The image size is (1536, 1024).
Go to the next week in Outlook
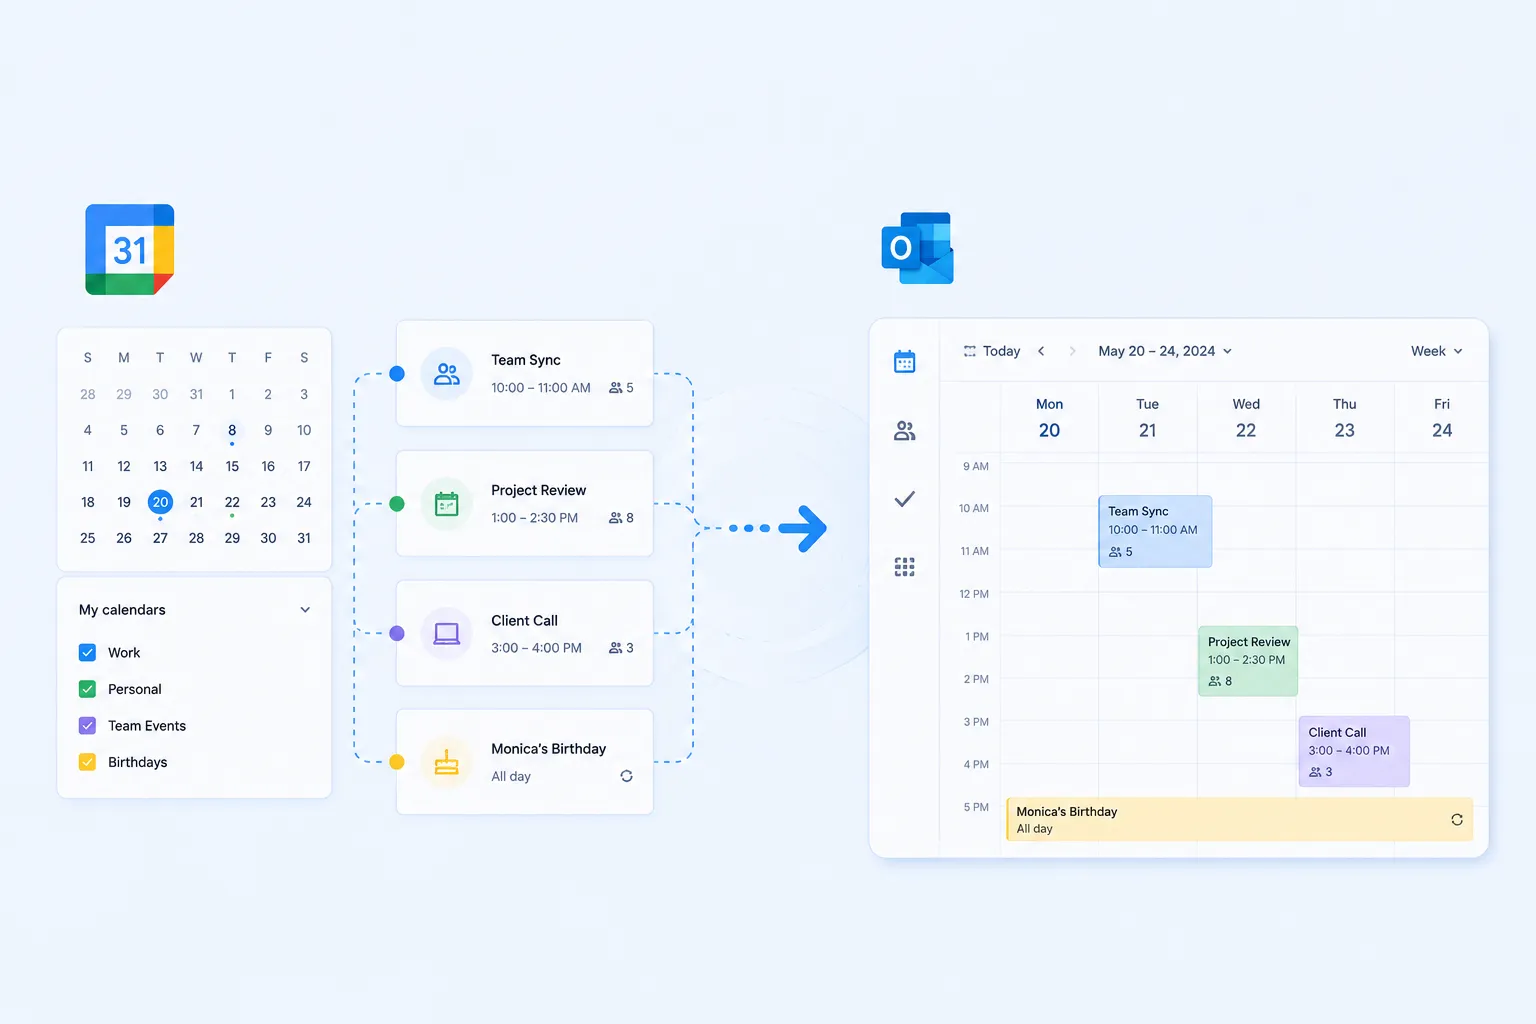(x=1072, y=351)
